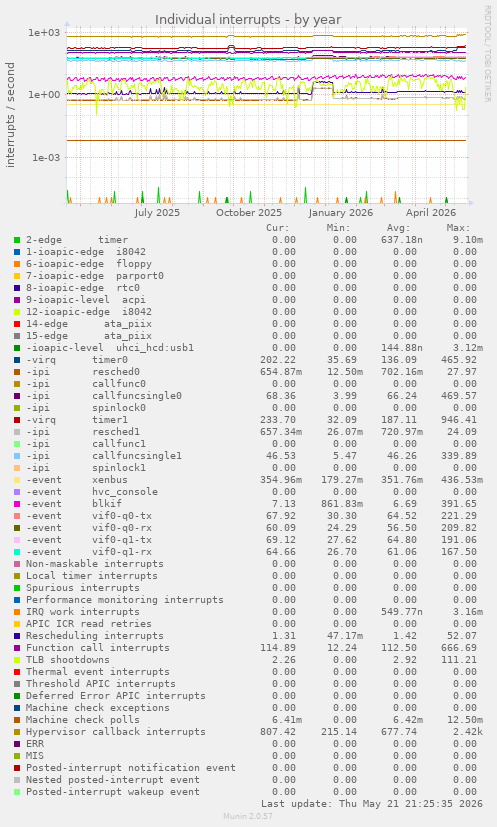Click the Munin 2.0.57 footer text
Image resolution: width=497 pixels, height=827 pixels.
(x=248, y=816)
